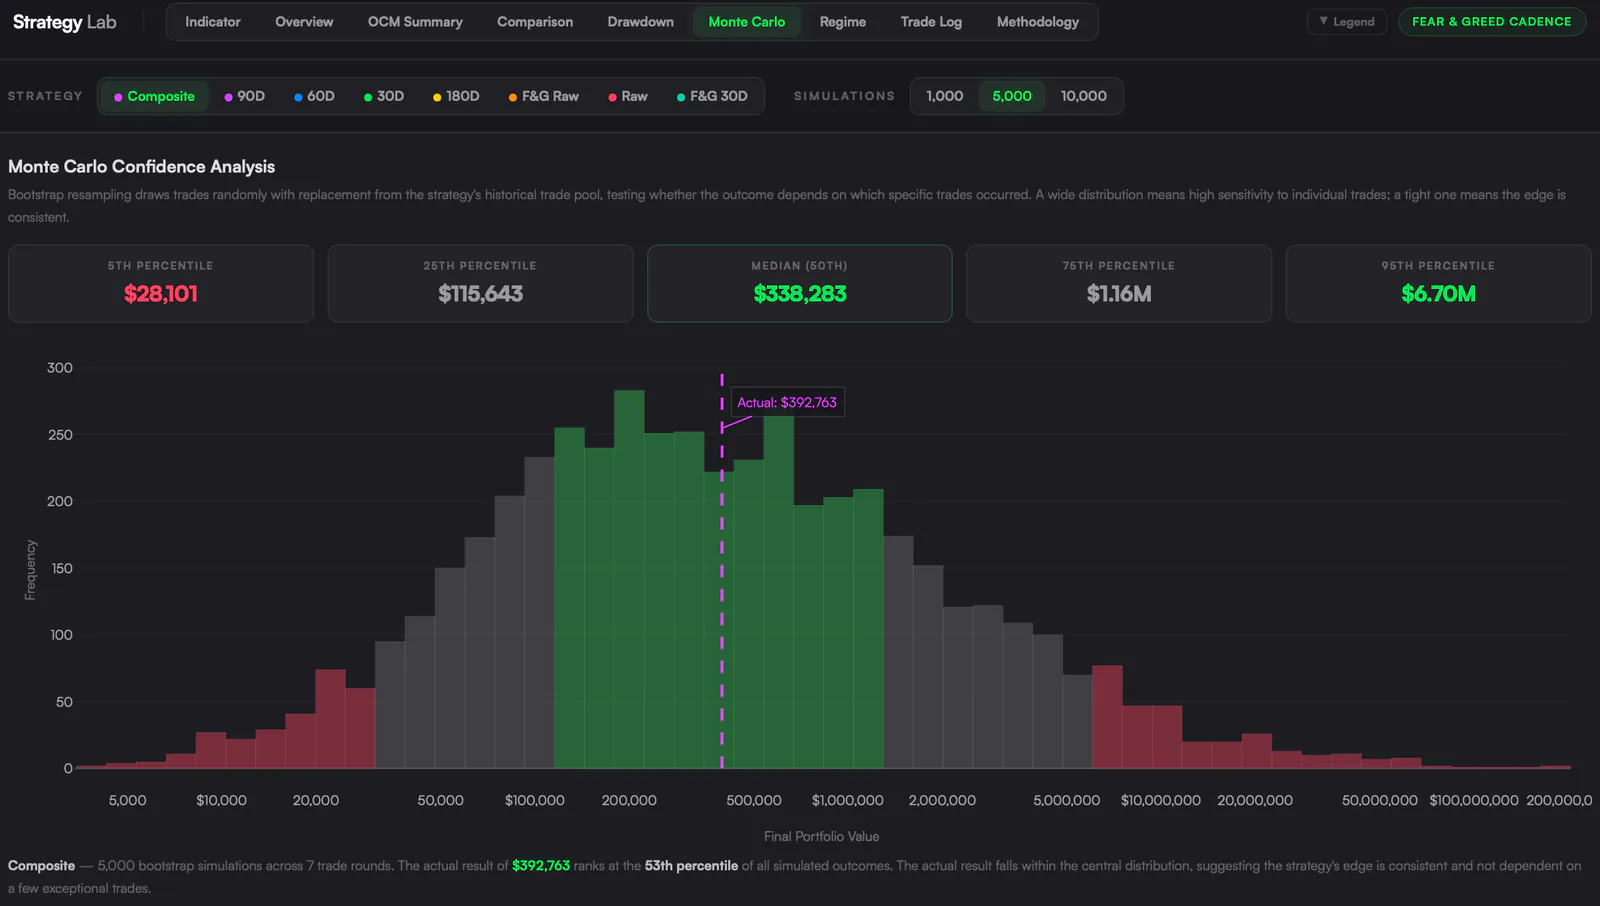Click the 5th Percentile card $28,101
This screenshot has height=906, width=1600.
[161, 283]
